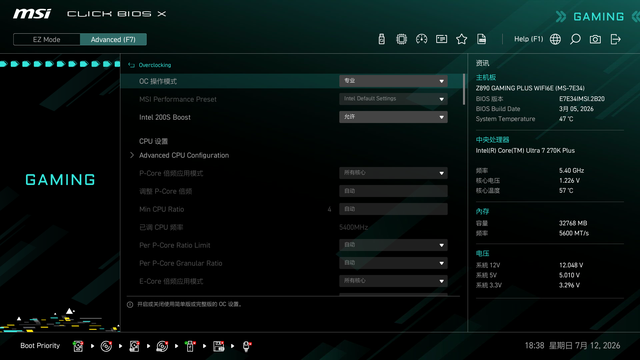Click the date and time in footer
This screenshot has height=360, width=640.
click(x=572, y=346)
